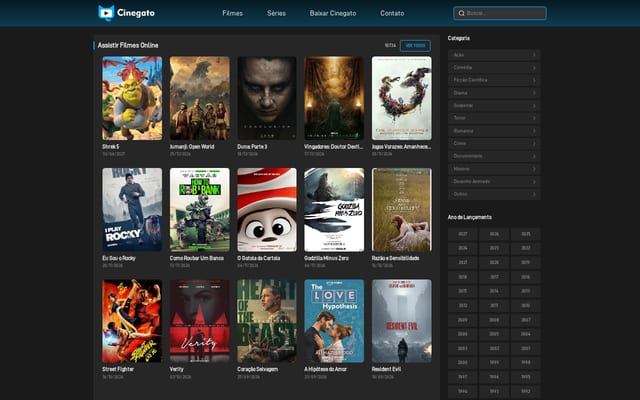
Task: Choose the 2003 year button
Action: 462,348
